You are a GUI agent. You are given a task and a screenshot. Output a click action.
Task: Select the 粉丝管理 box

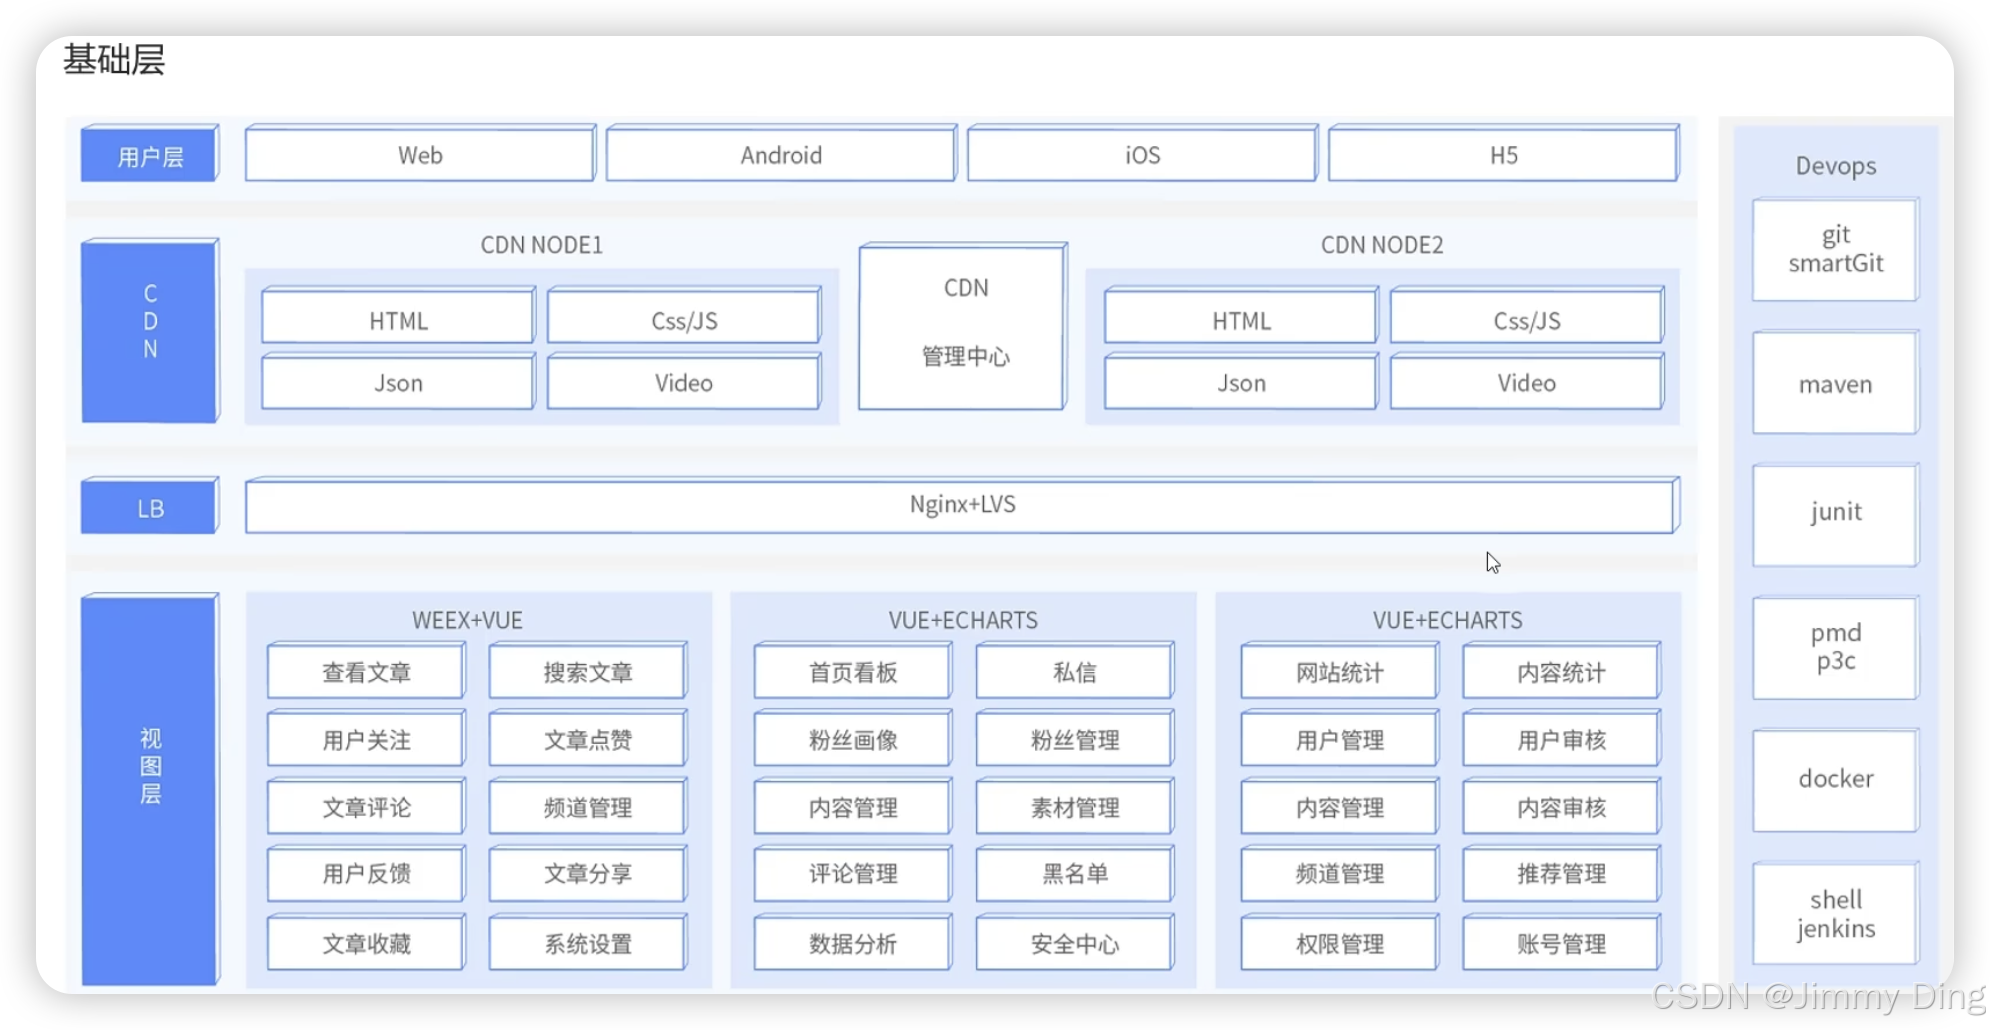[1075, 738]
